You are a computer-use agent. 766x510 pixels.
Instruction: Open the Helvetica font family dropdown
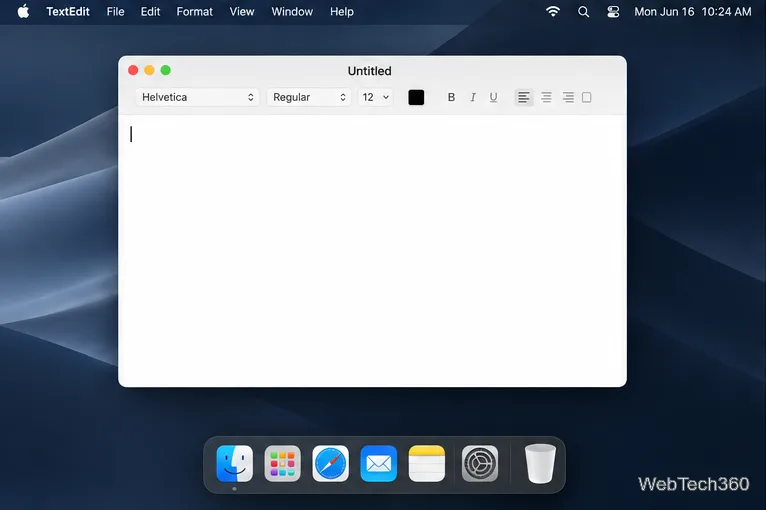pos(197,97)
